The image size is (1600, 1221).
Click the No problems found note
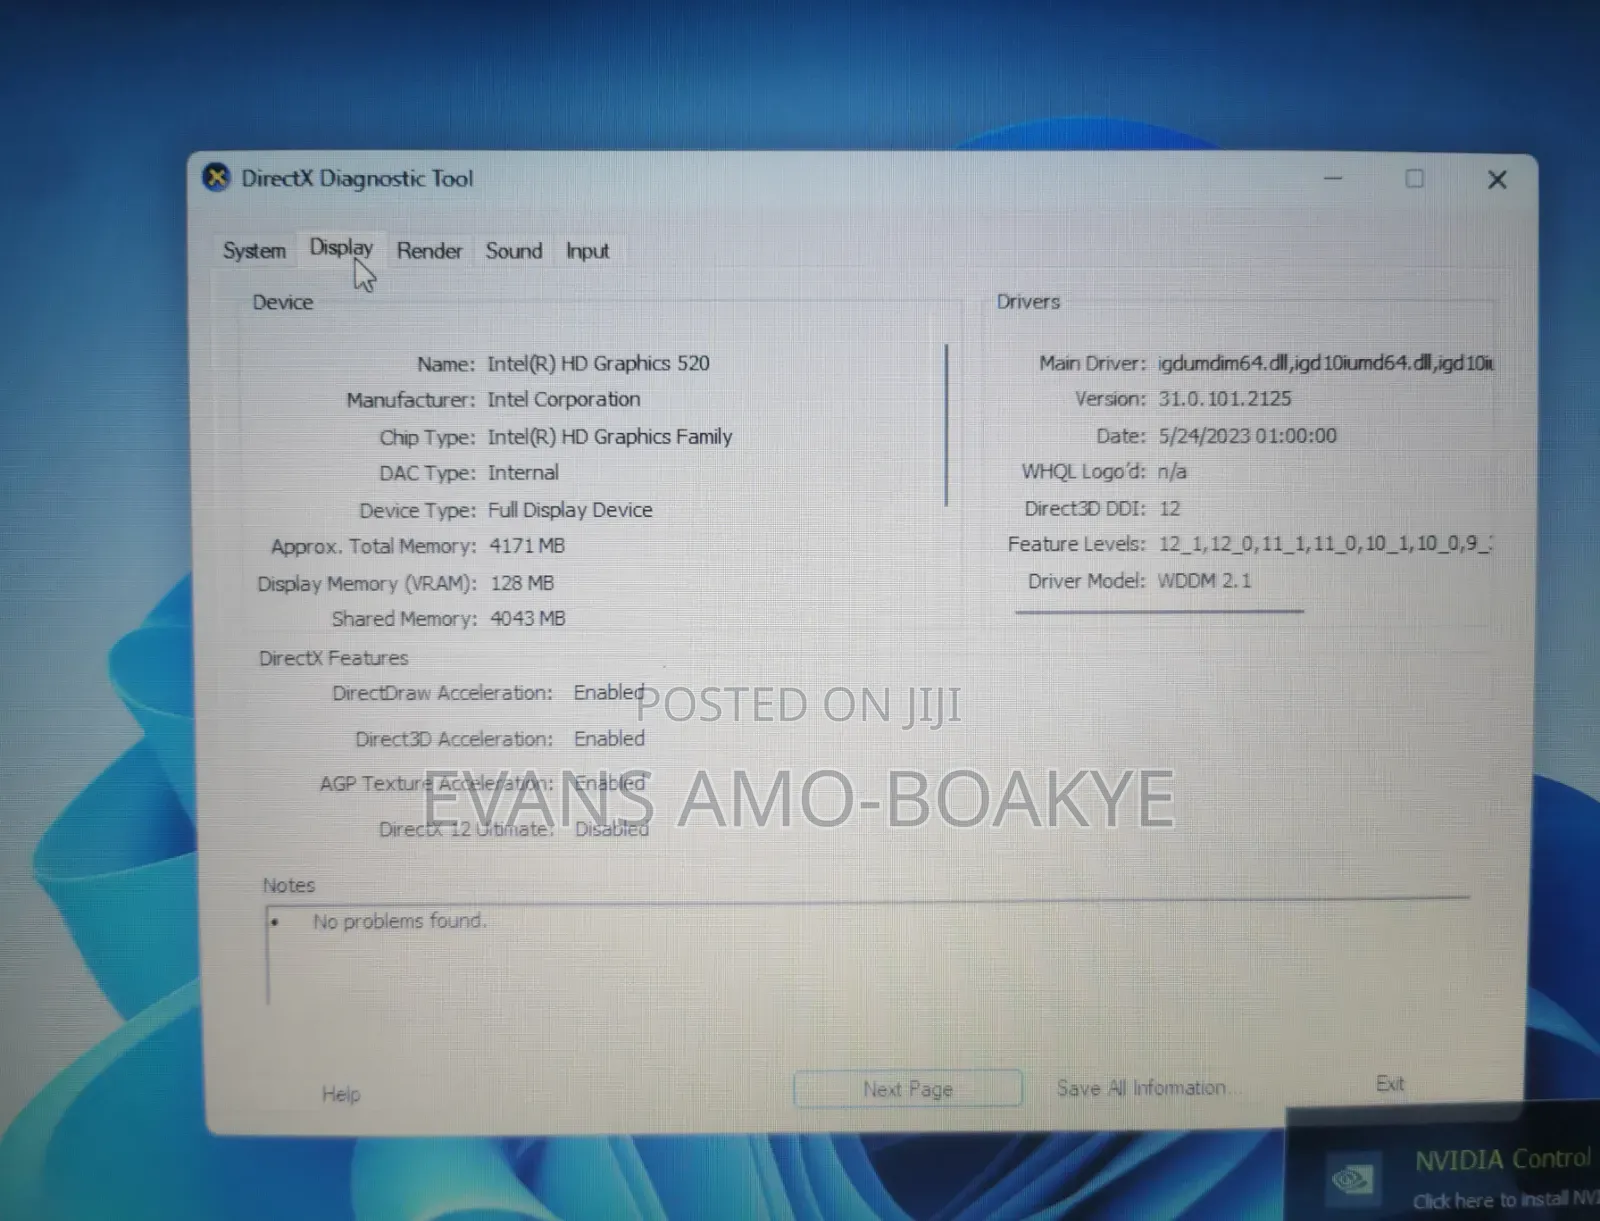[399, 920]
